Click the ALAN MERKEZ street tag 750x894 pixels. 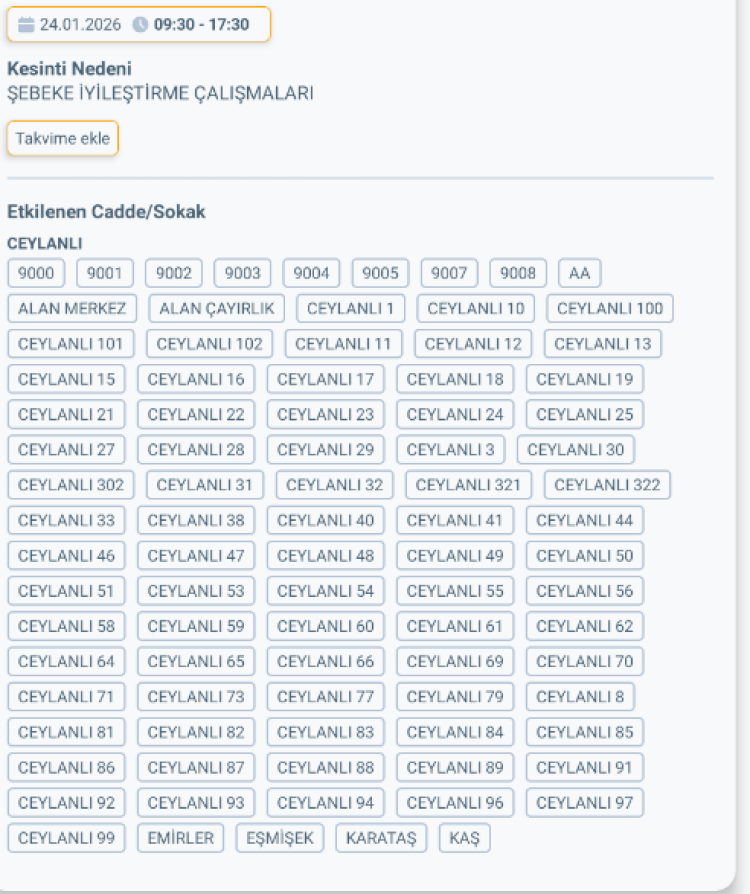coord(73,308)
